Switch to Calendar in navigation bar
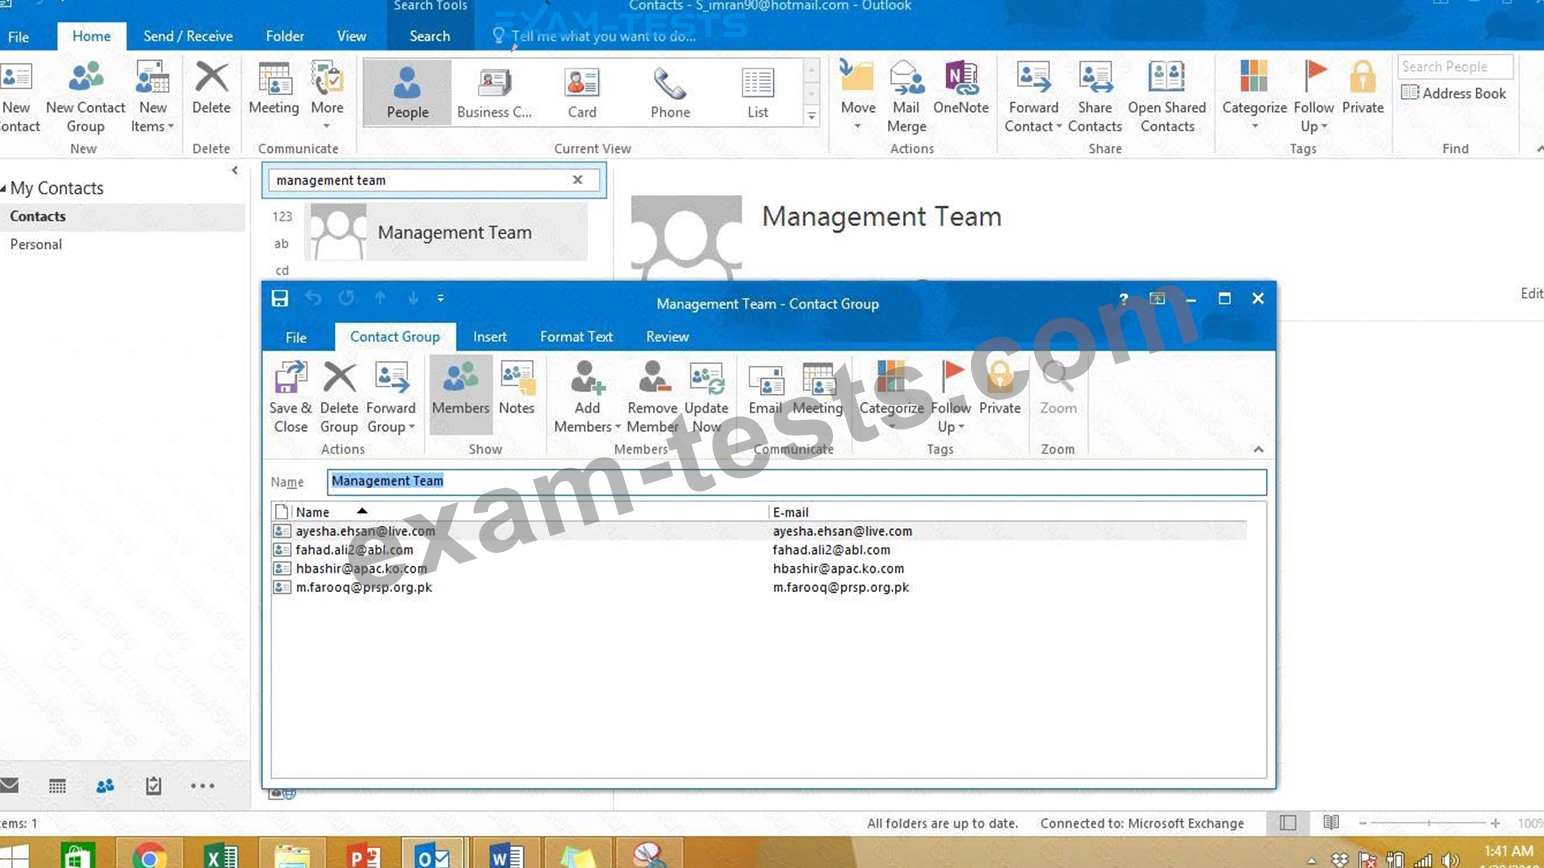 click(57, 786)
